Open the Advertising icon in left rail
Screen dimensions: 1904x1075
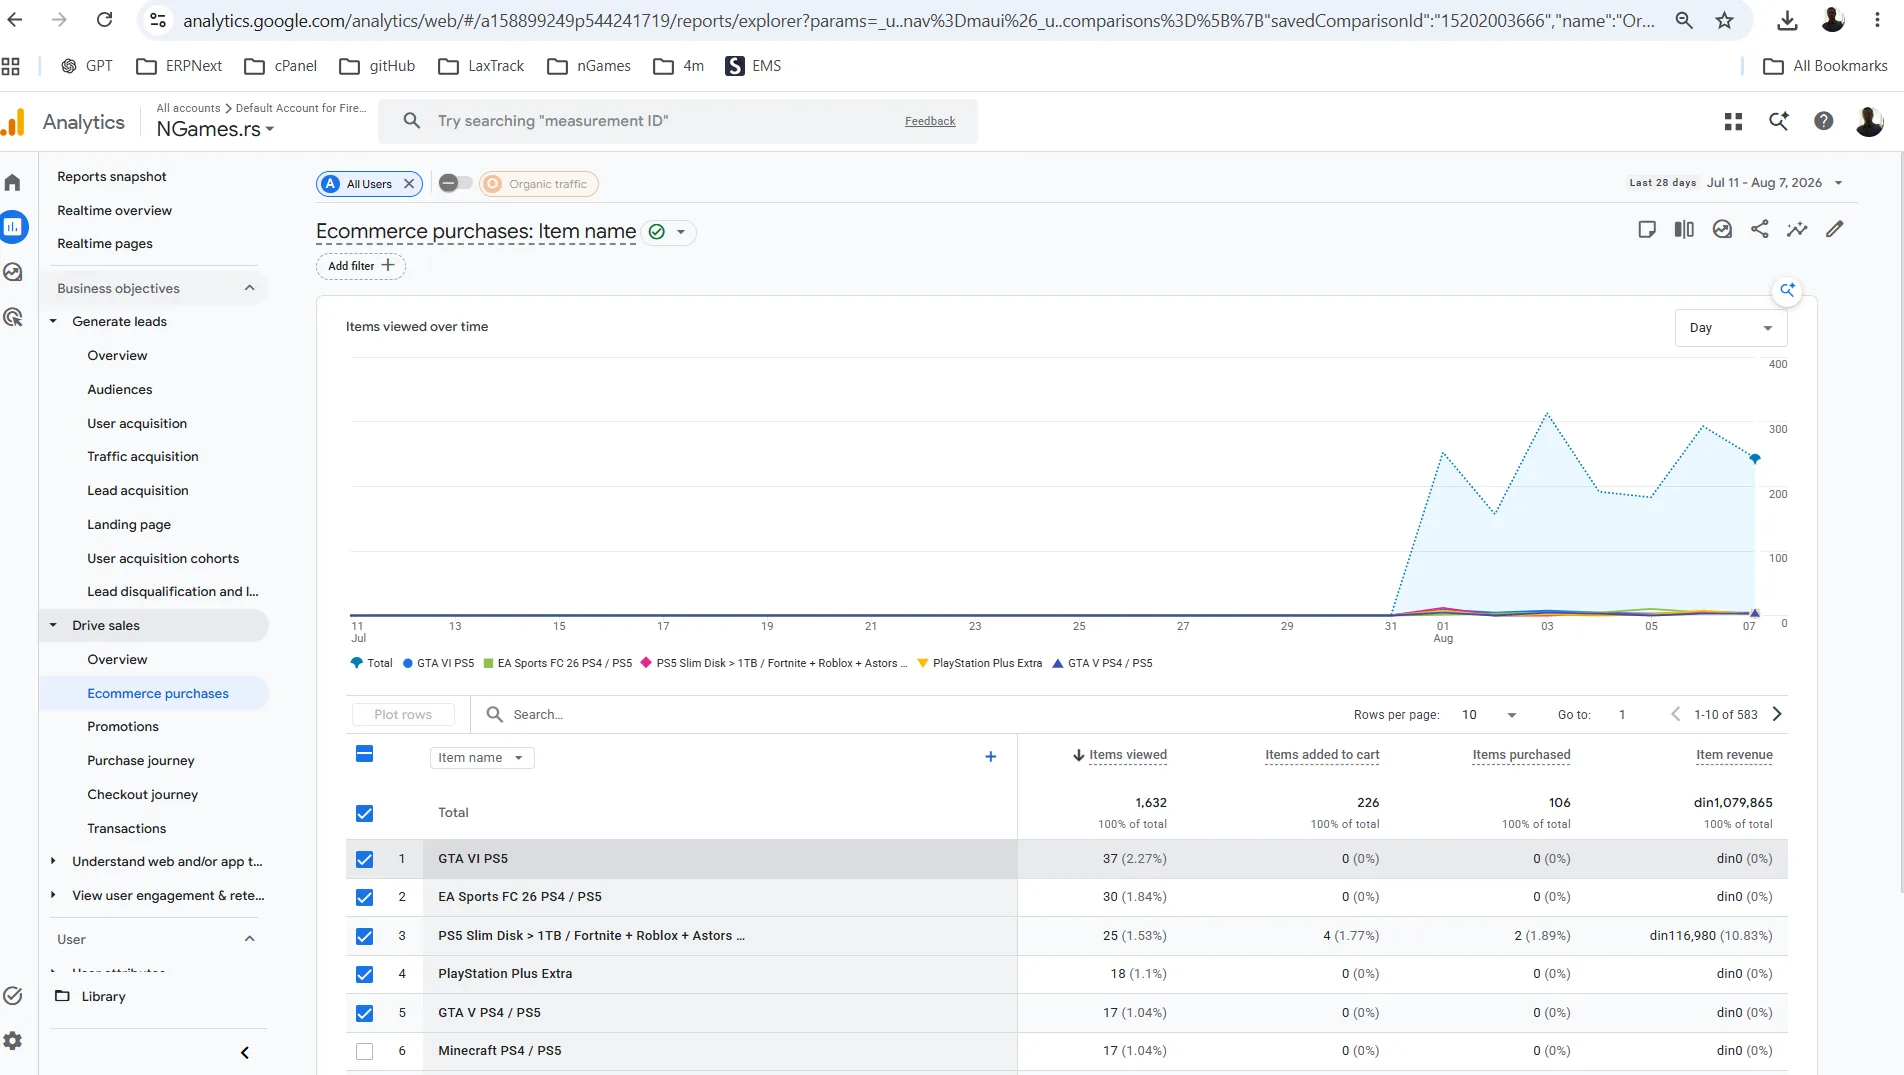(13, 317)
